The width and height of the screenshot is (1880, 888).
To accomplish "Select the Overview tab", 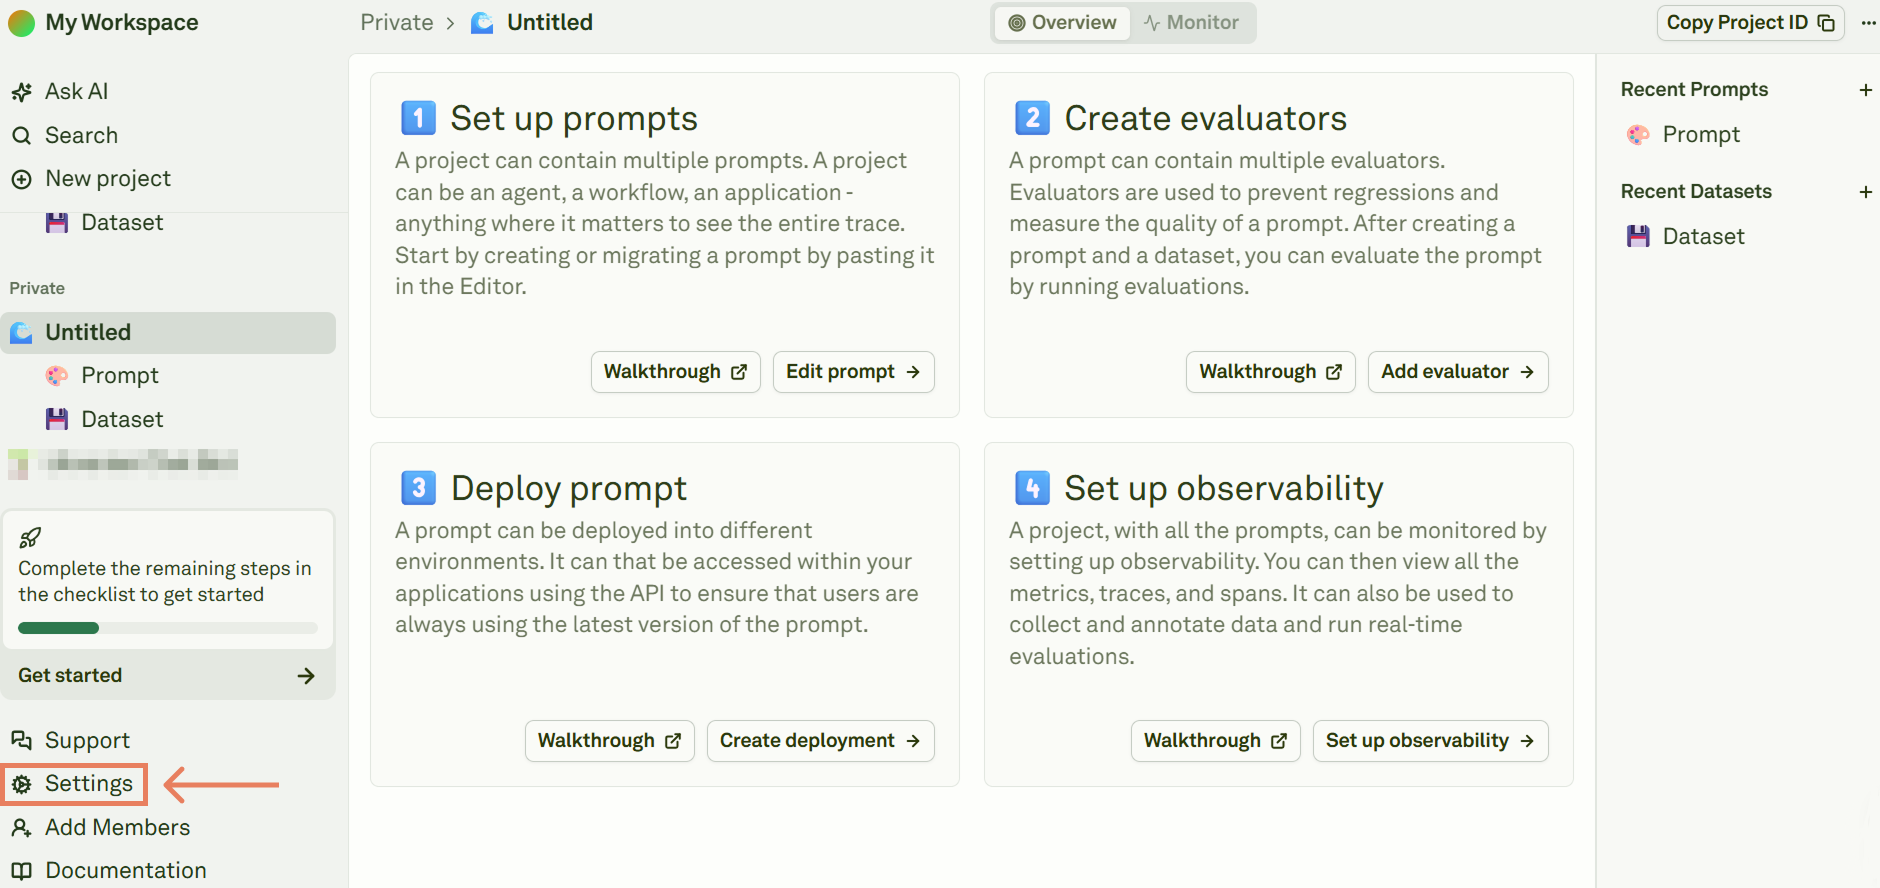I will point(1062,23).
